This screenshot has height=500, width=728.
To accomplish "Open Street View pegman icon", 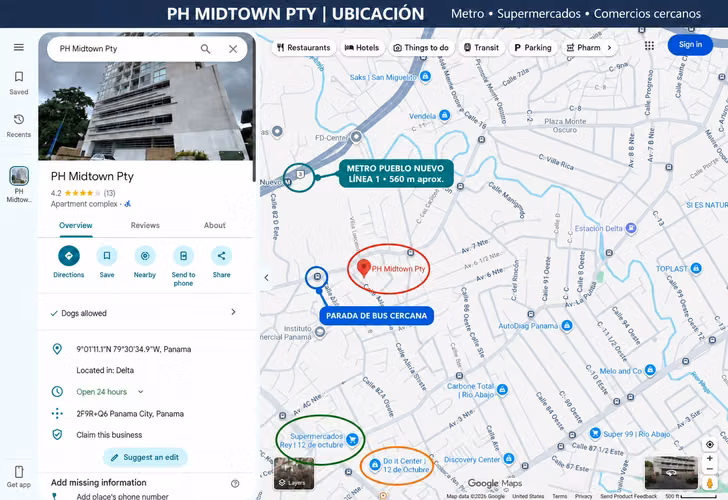I will tap(709, 483).
